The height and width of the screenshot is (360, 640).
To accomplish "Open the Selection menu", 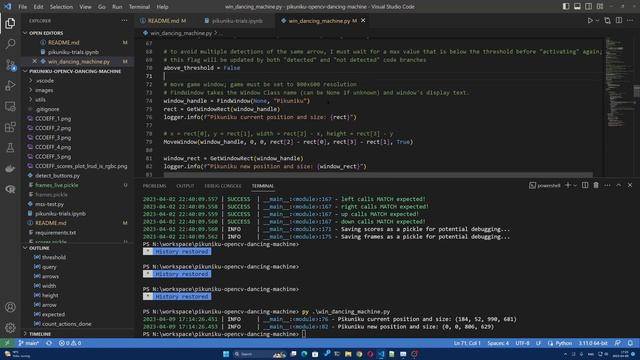I will coord(61,7).
